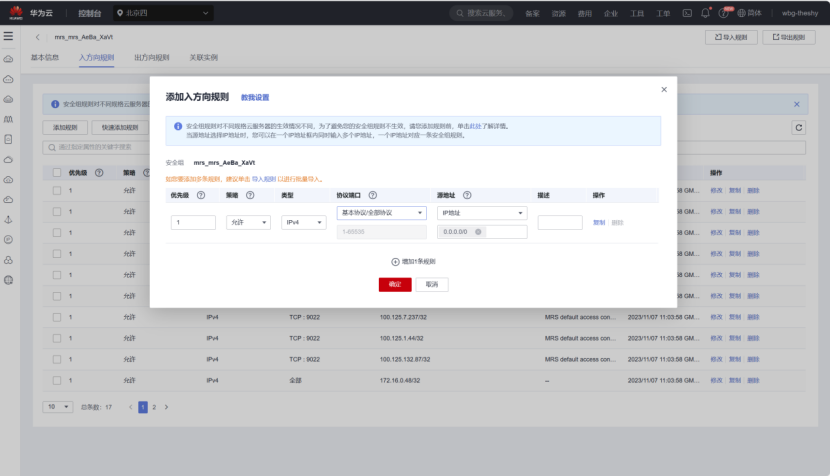Click the 此处 link in the notice
Viewport: 831px width, 476px height.
tap(475, 126)
